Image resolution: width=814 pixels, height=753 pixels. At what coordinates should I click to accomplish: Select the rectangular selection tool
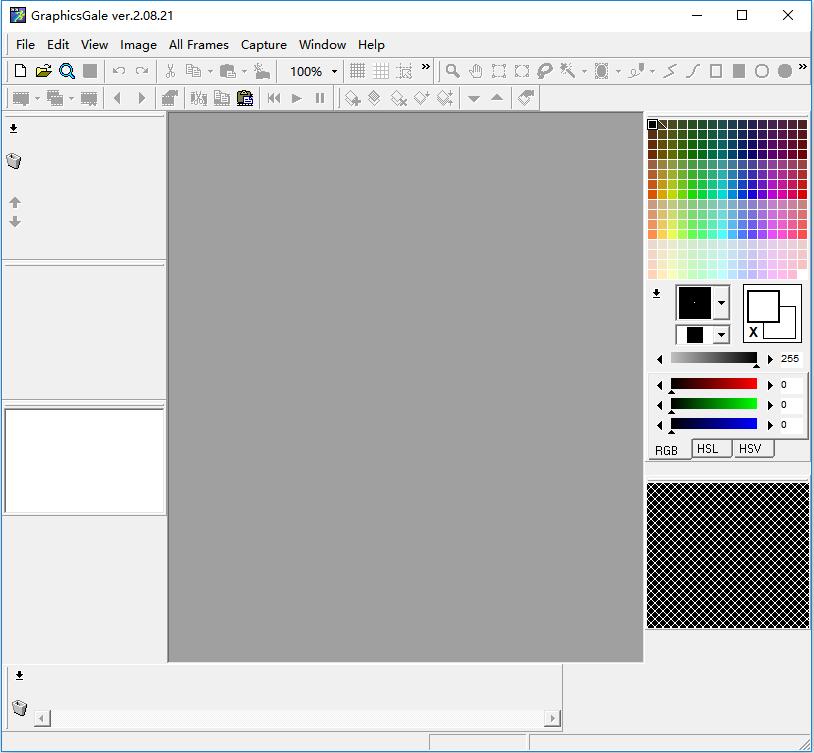[x=498, y=71]
